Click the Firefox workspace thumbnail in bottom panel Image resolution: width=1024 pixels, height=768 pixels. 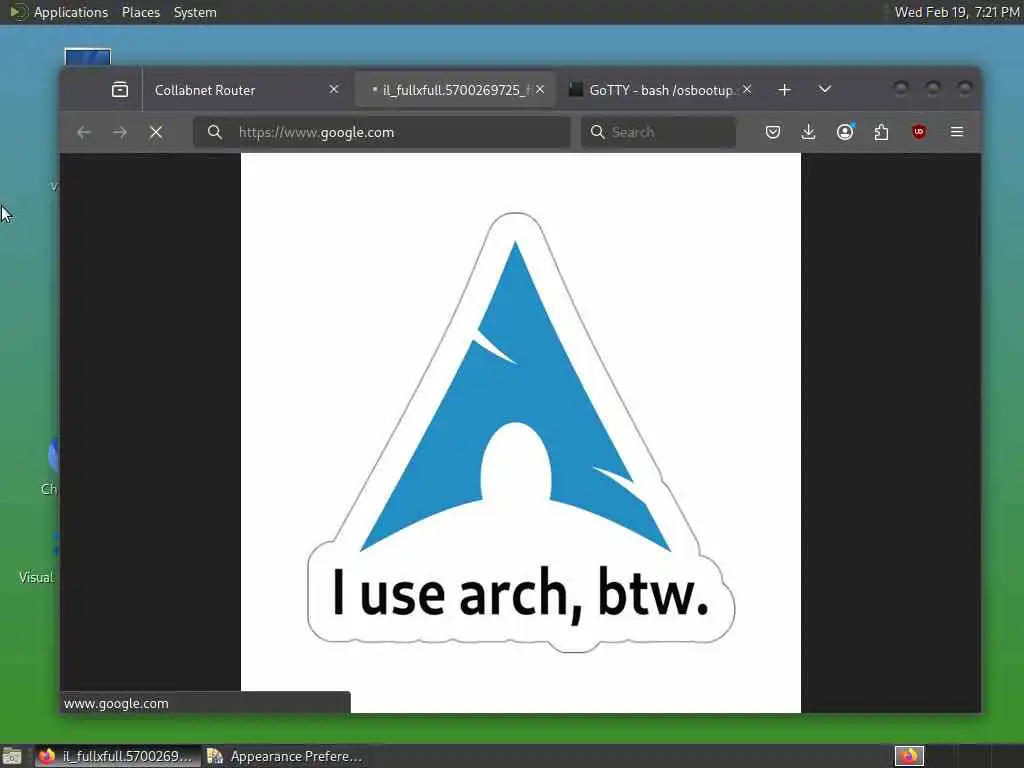click(908, 756)
